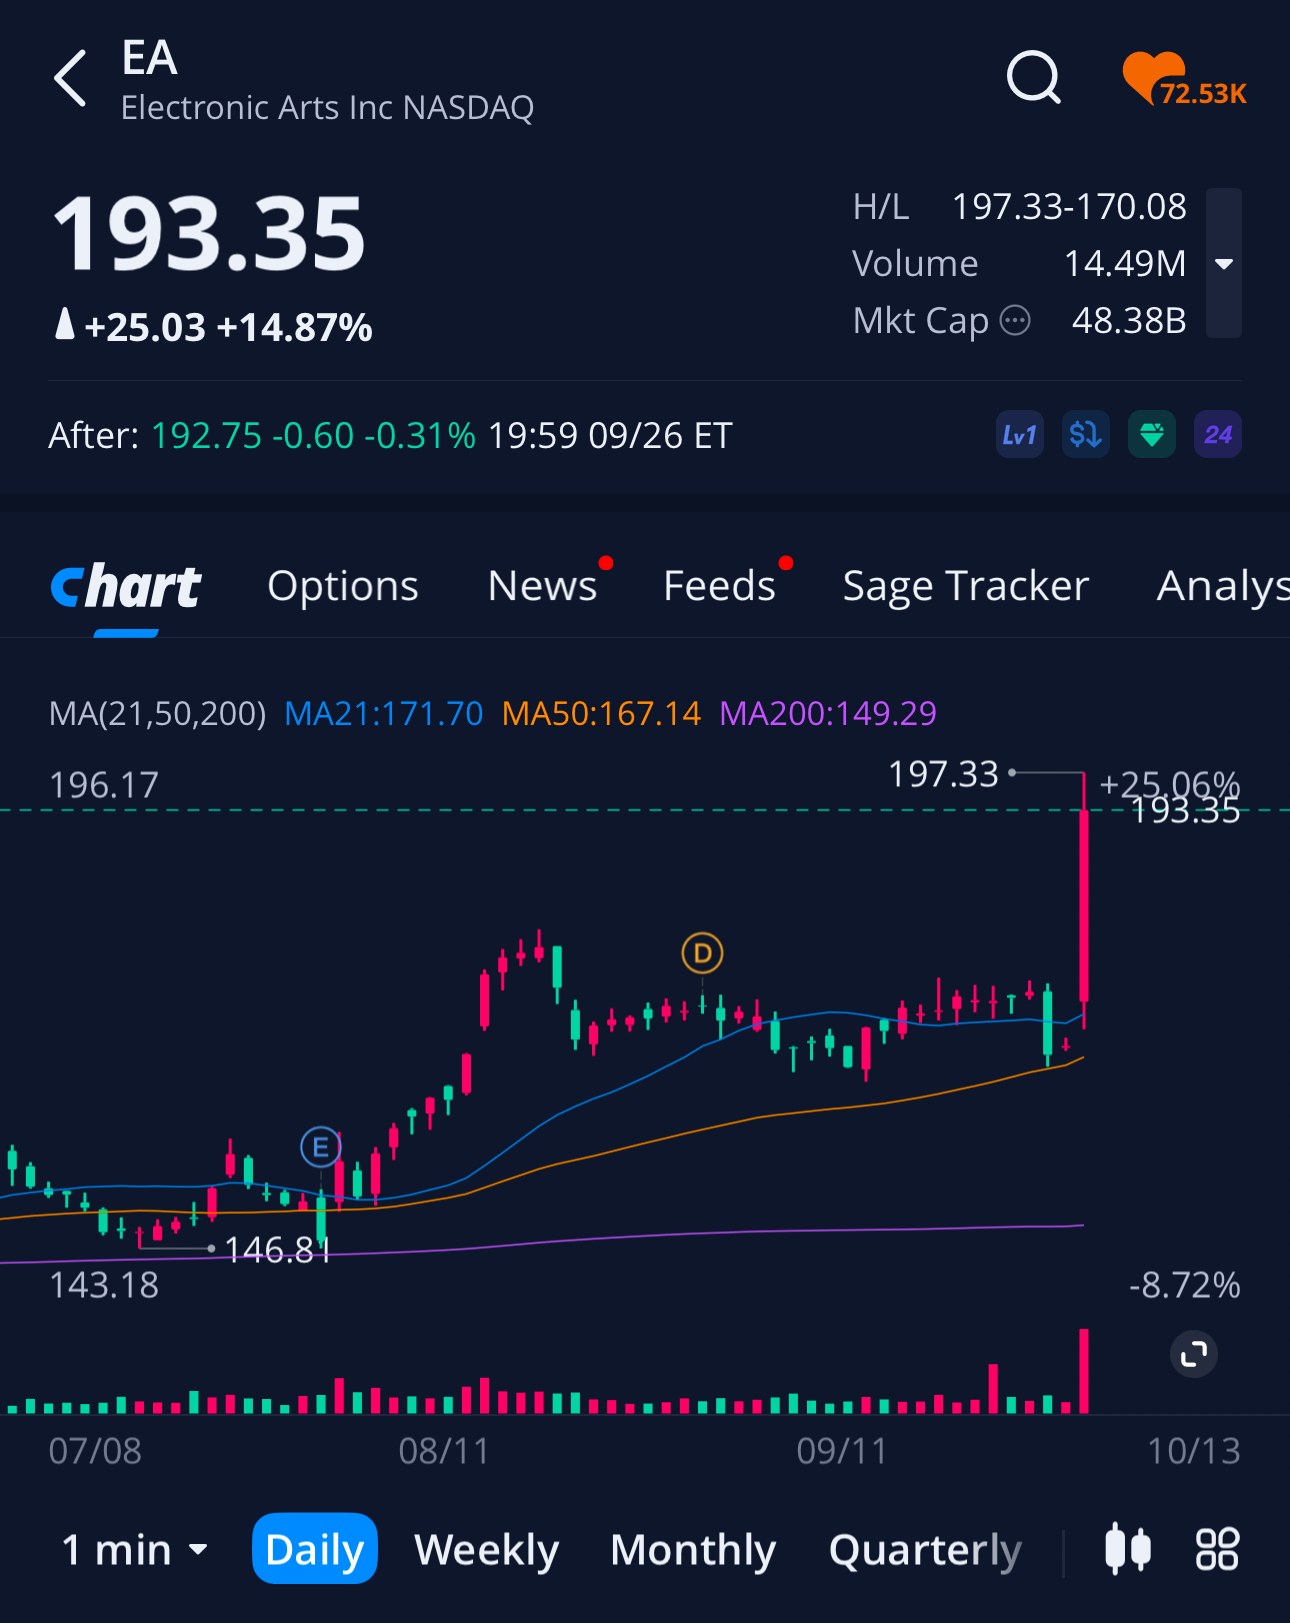This screenshot has height=1623, width=1290.
Task: Open the 24-hour trading badge
Action: pos(1218,435)
